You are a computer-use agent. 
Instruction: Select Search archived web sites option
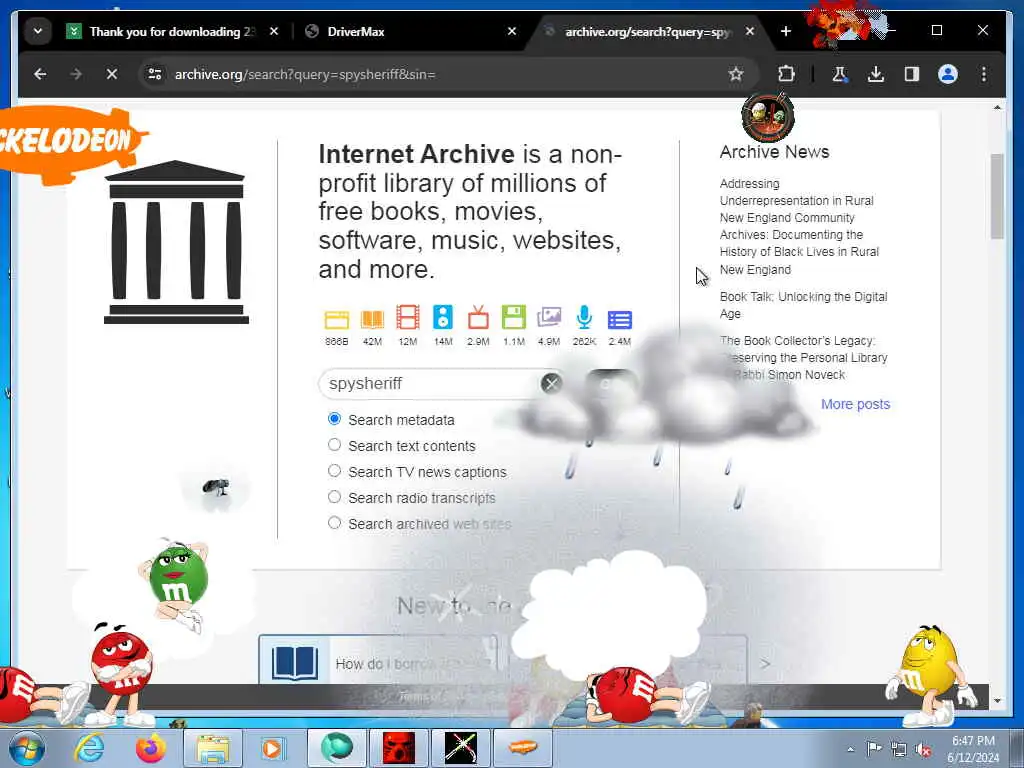pos(334,523)
